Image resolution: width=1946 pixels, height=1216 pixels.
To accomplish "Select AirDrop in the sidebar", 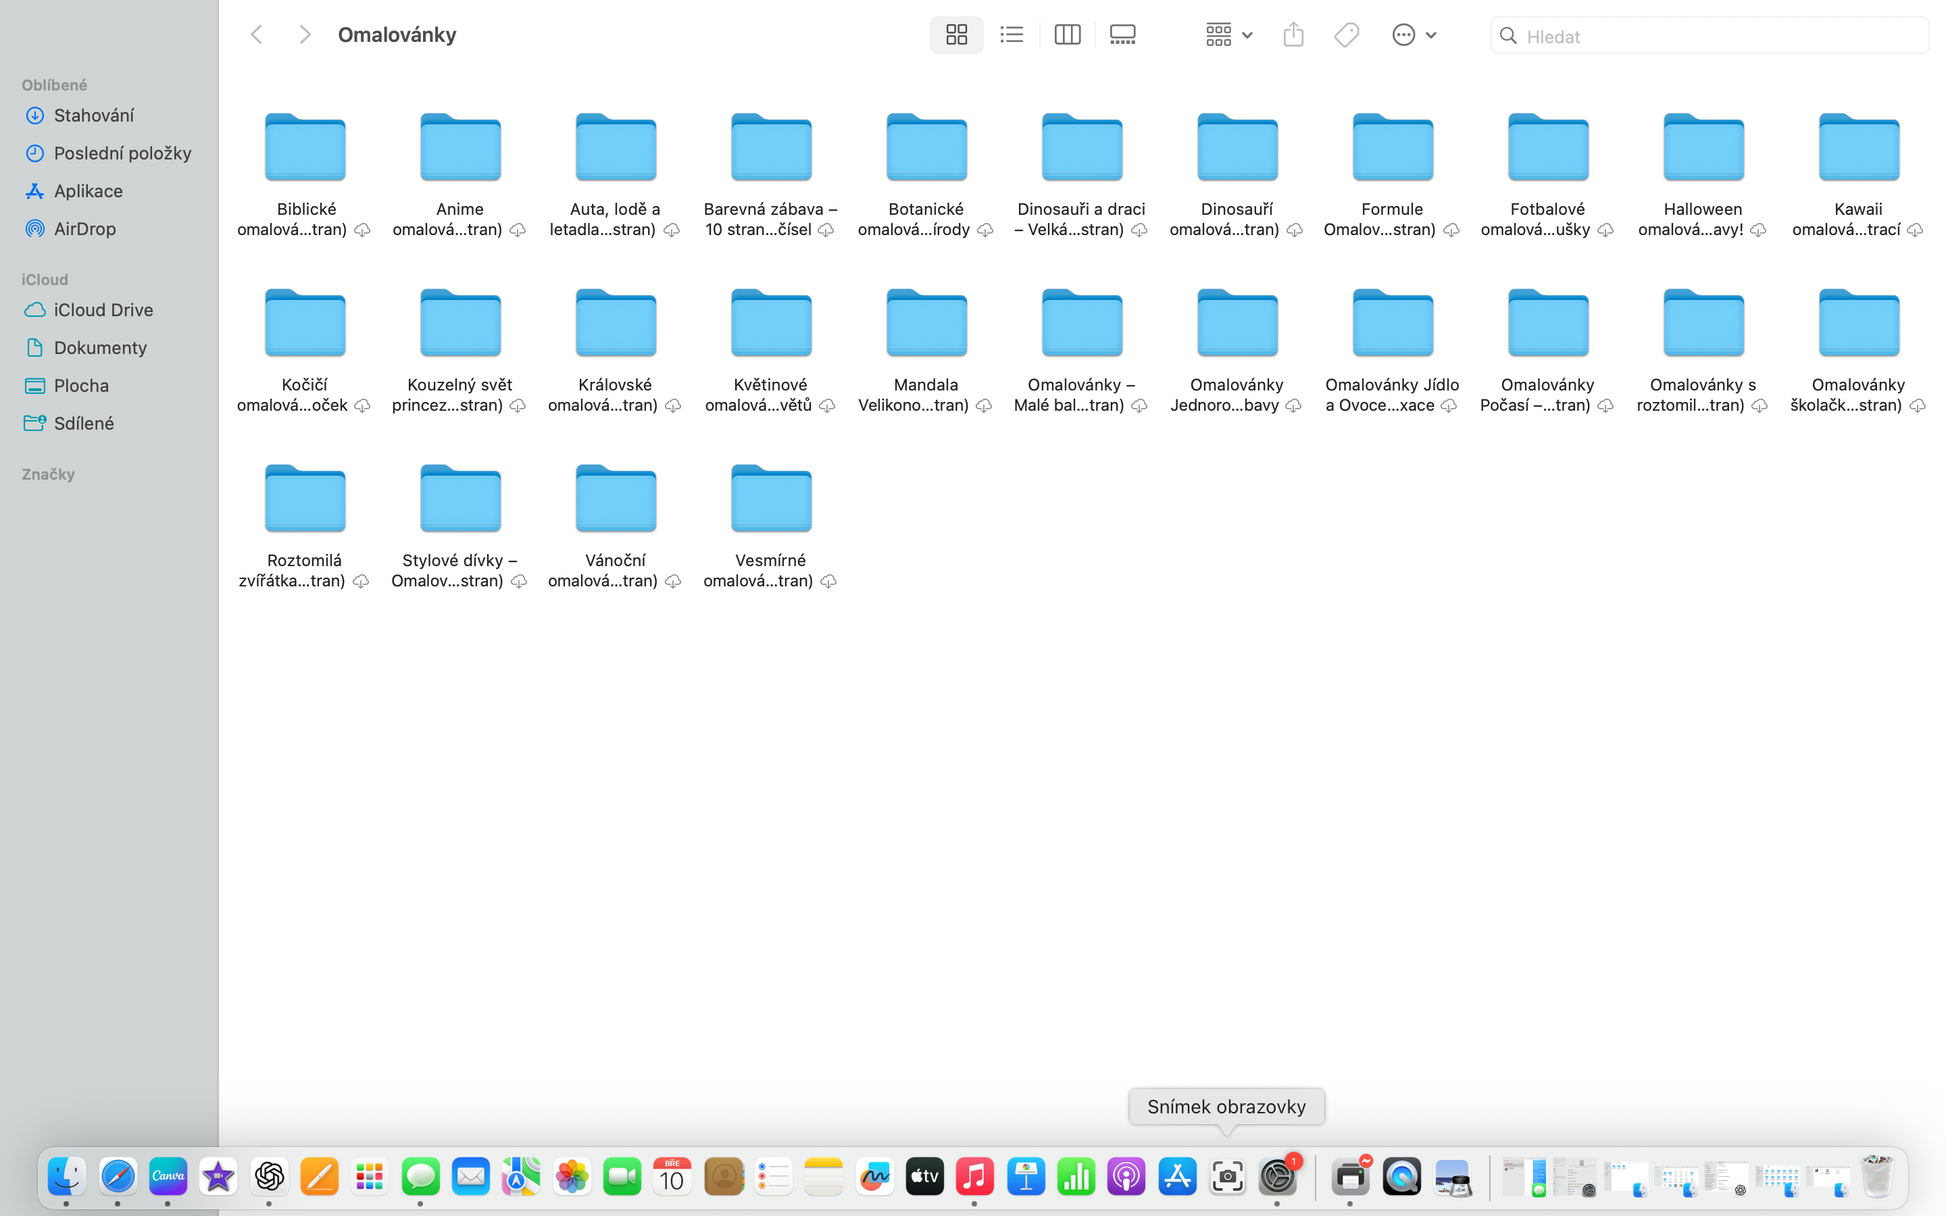I will (84, 229).
